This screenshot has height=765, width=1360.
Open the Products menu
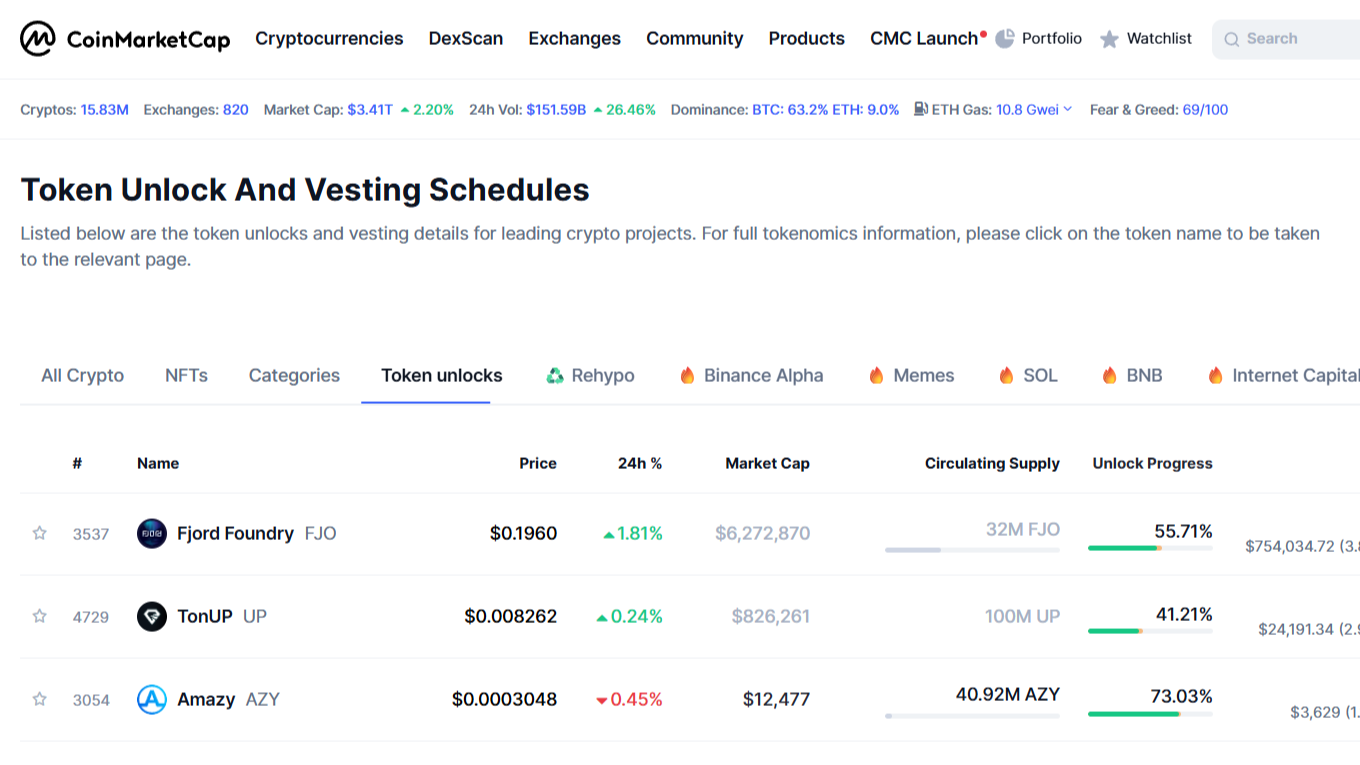click(x=807, y=39)
